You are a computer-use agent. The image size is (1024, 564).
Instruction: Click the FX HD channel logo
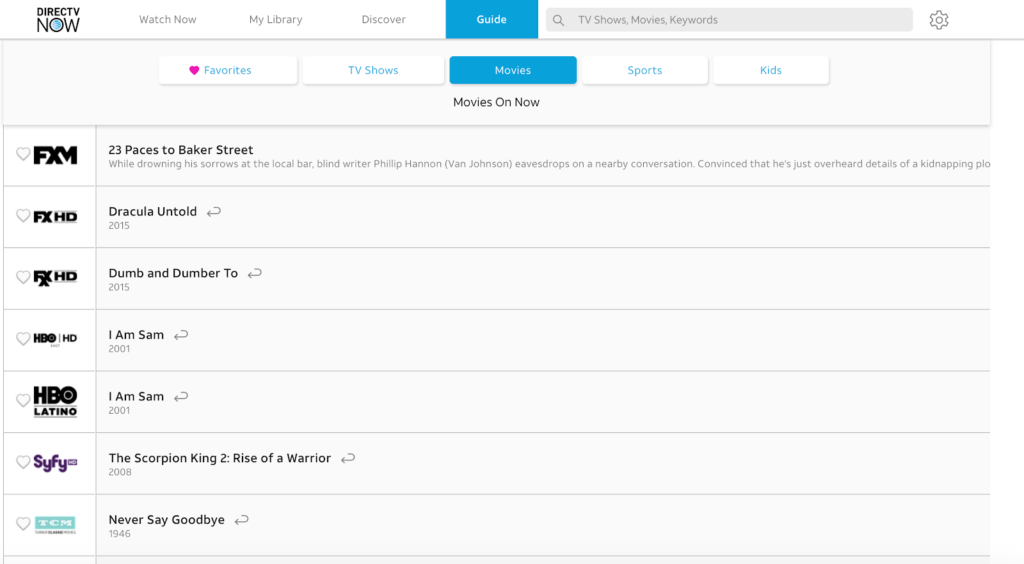(56, 217)
